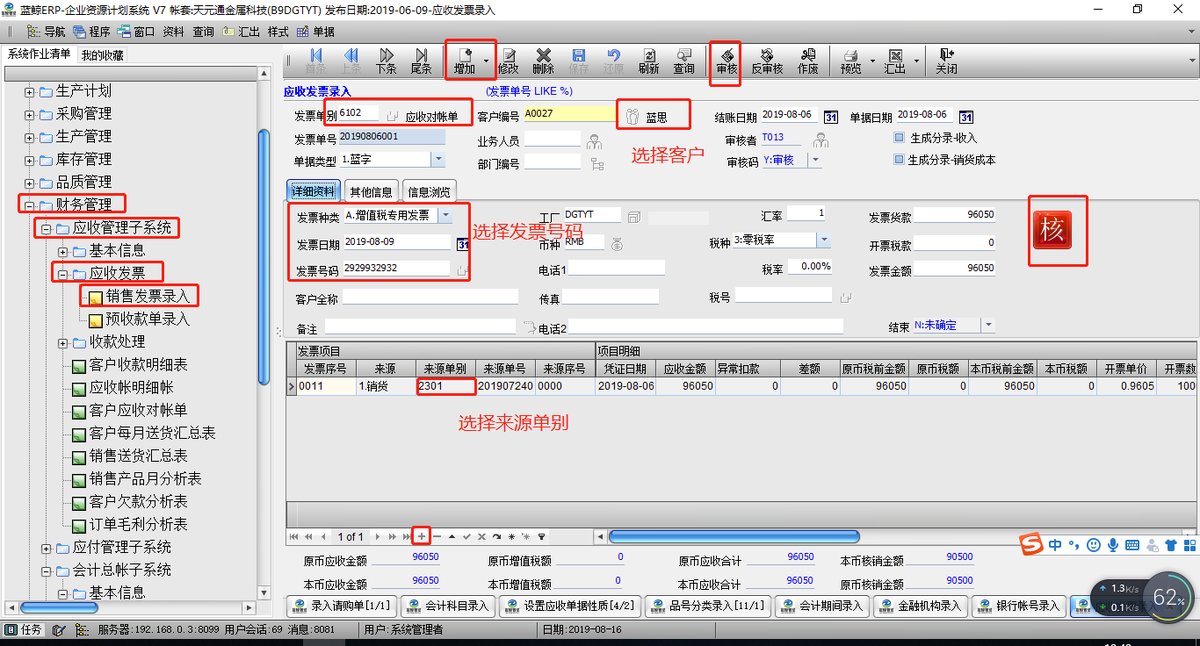Click the 刷新 (Refresh) toolbar icon
Image resolution: width=1200 pixels, height=646 pixels.
pos(649,60)
